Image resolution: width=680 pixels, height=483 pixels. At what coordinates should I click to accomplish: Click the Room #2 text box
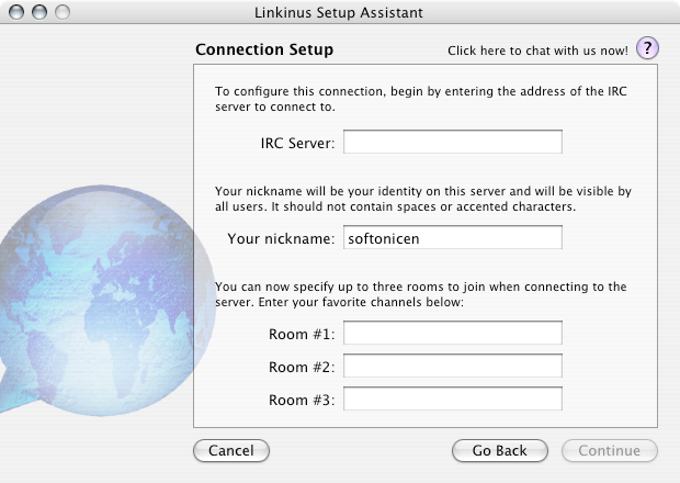[452, 366]
